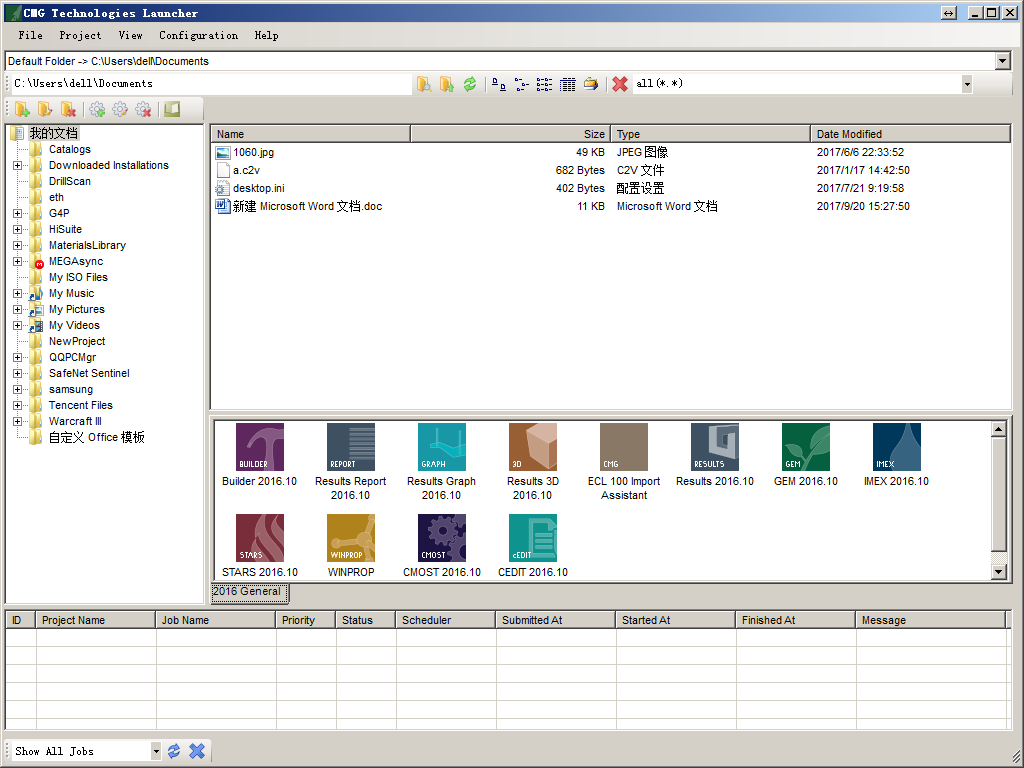Screen dimensions: 1024x768
Task: Click the gear with red X icon
Action: 143,109
